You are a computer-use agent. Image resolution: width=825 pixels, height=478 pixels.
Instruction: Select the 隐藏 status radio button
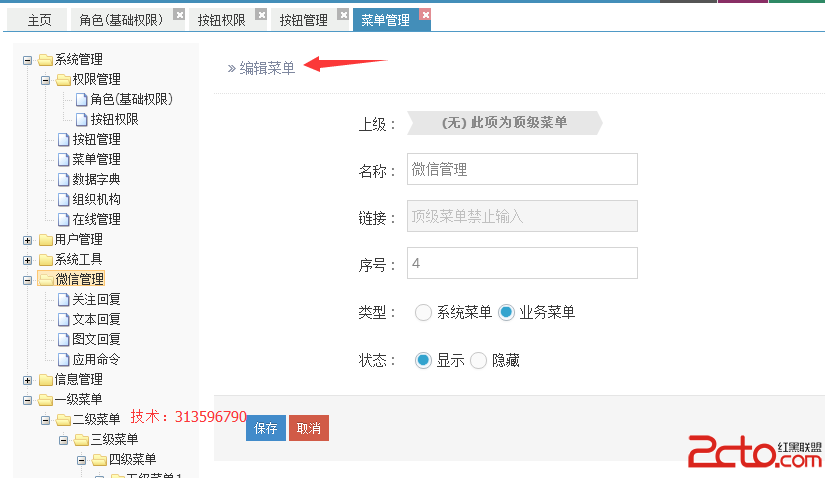pos(478,361)
